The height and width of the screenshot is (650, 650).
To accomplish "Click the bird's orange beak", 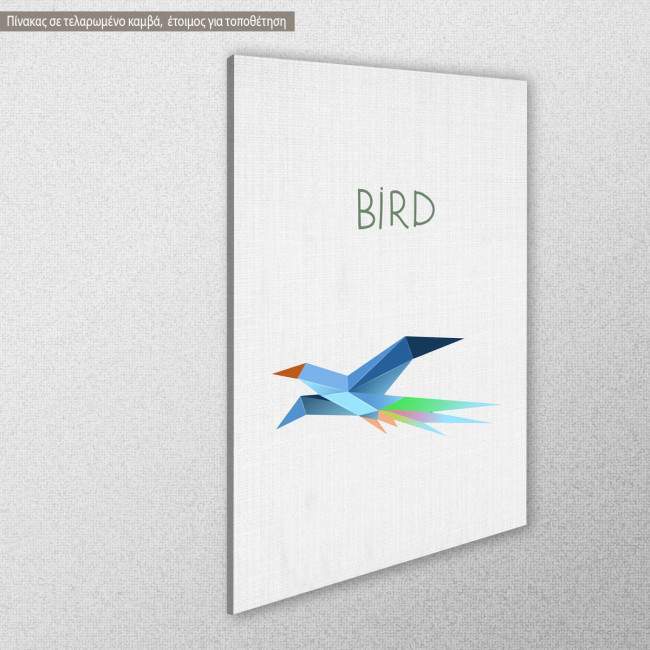I will pyautogui.click(x=288, y=371).
